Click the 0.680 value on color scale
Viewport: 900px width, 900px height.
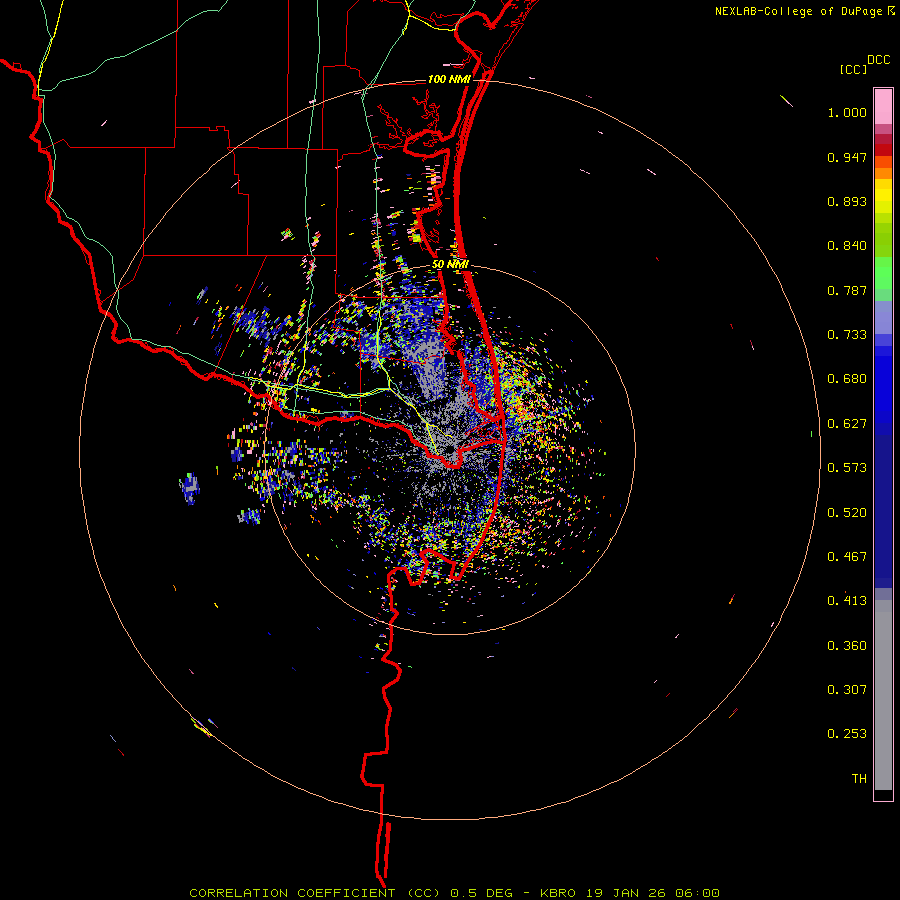[847, 379]
